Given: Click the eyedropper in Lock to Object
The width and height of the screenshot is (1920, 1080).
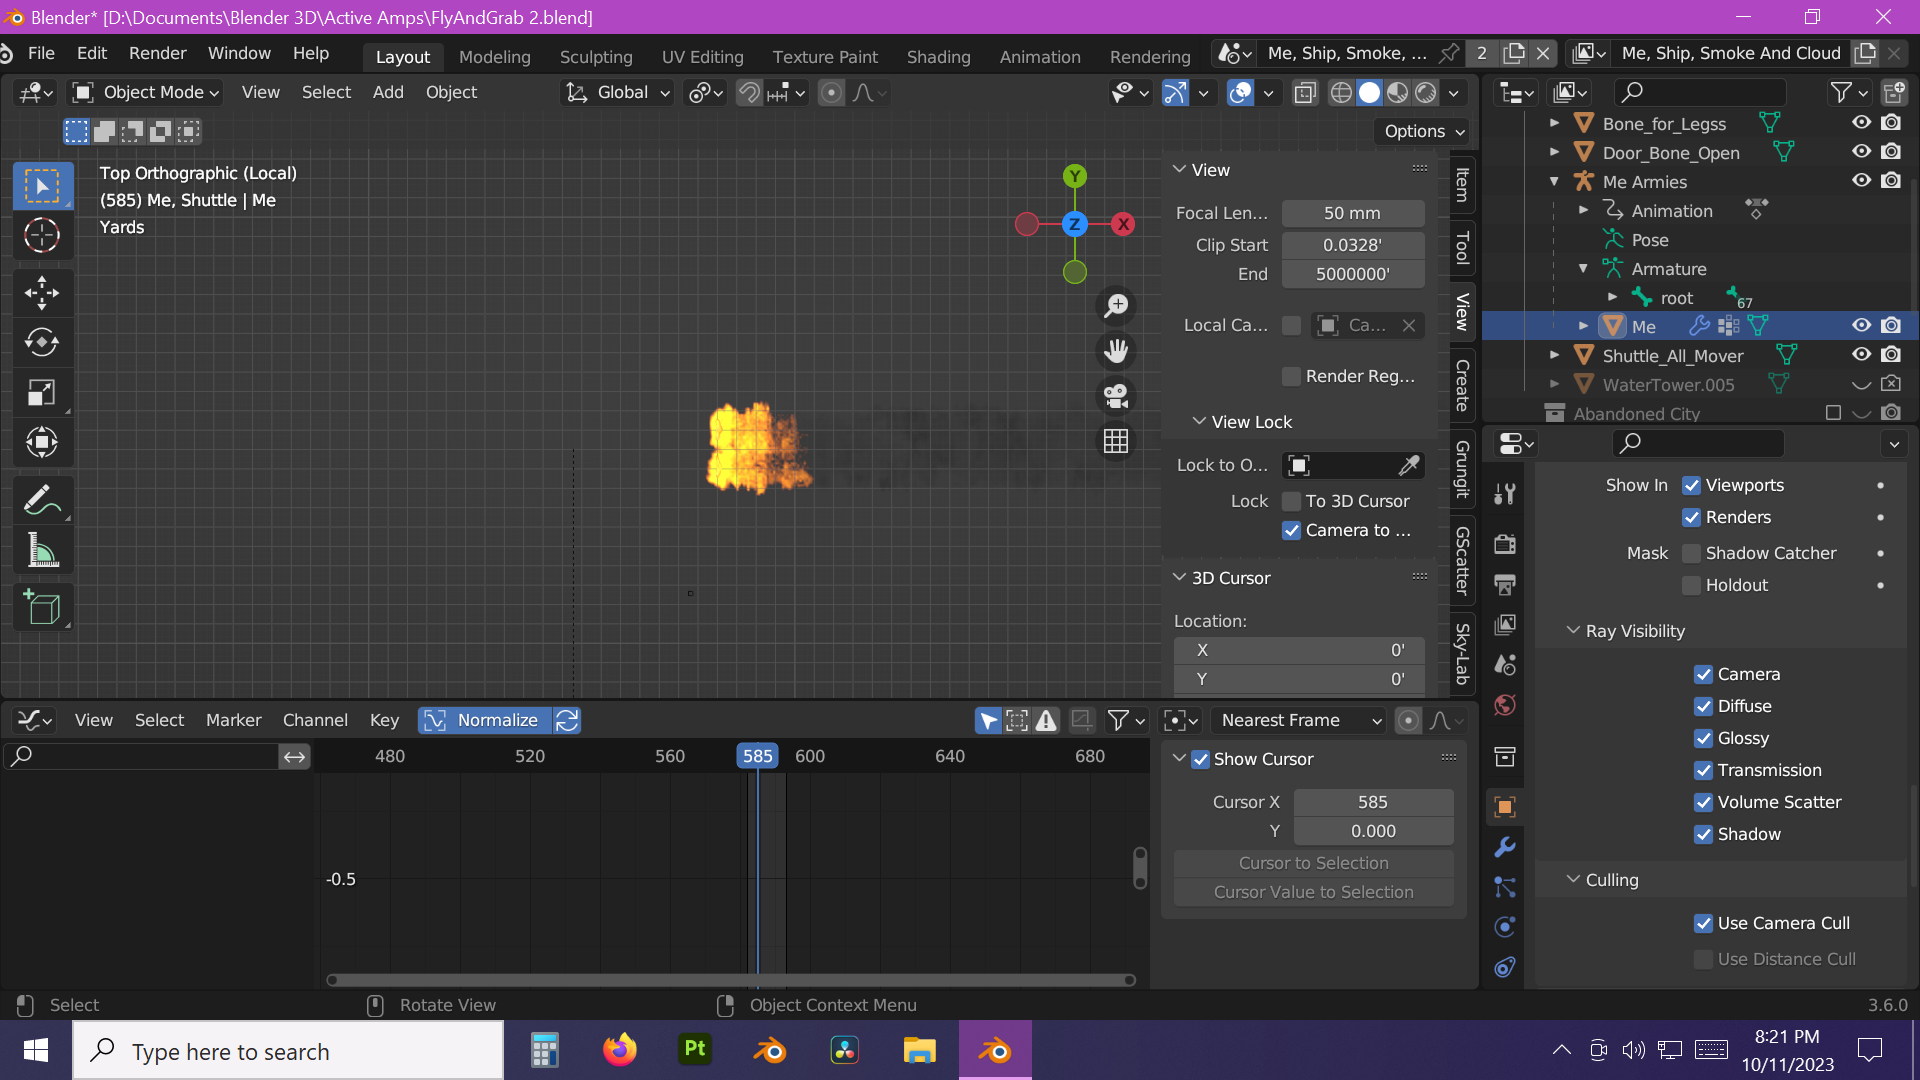Looking at the screenshot, I should click(x=1409, y=465).
